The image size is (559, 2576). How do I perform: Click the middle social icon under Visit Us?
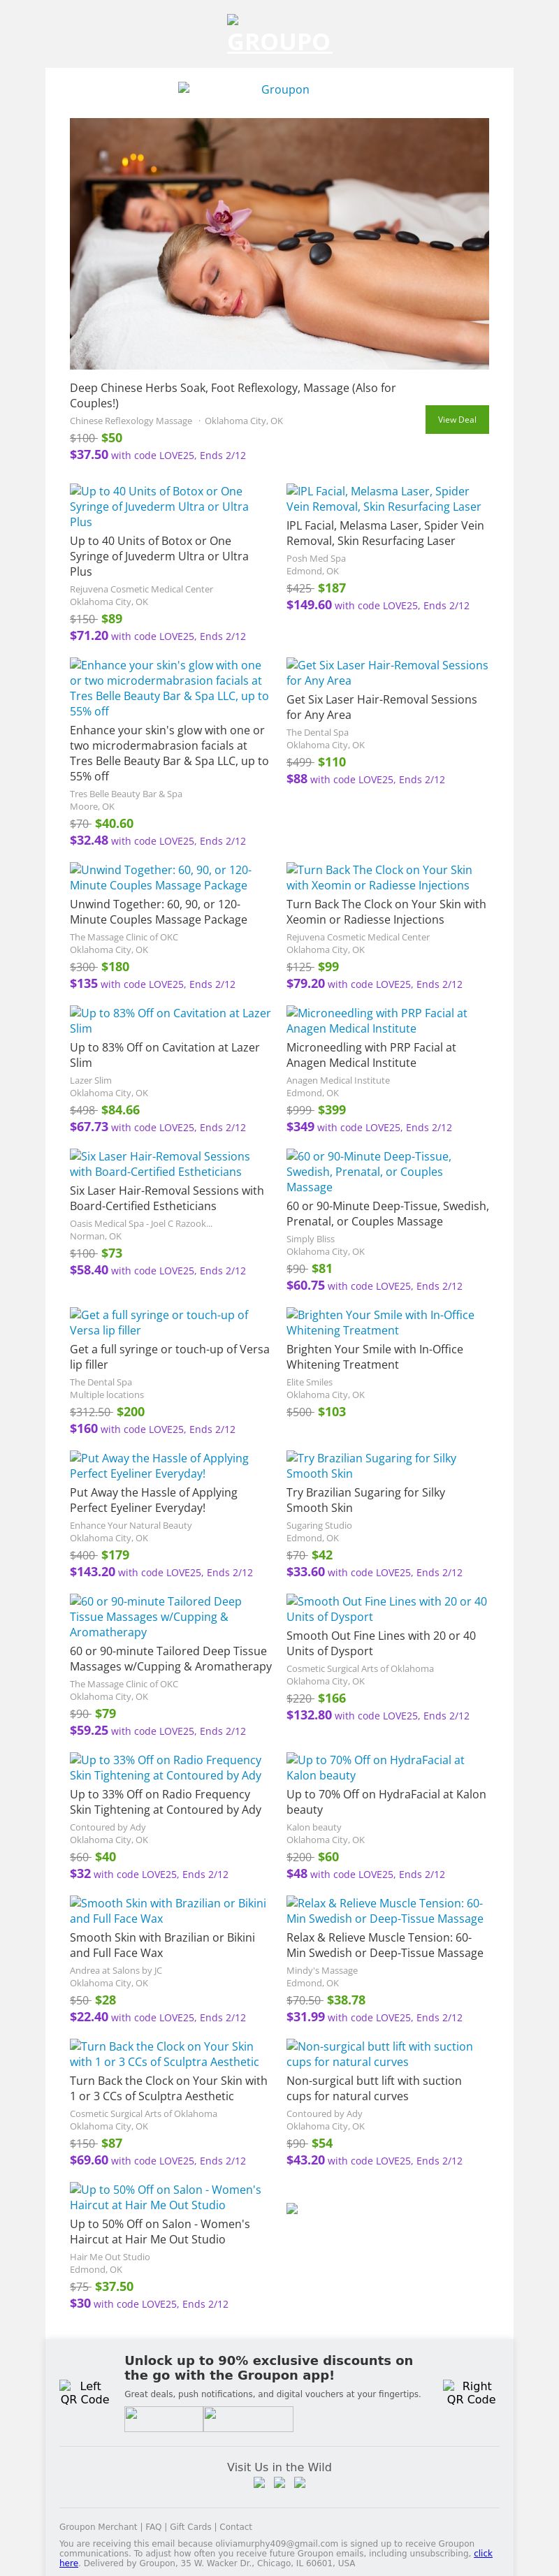point(279,2482)
